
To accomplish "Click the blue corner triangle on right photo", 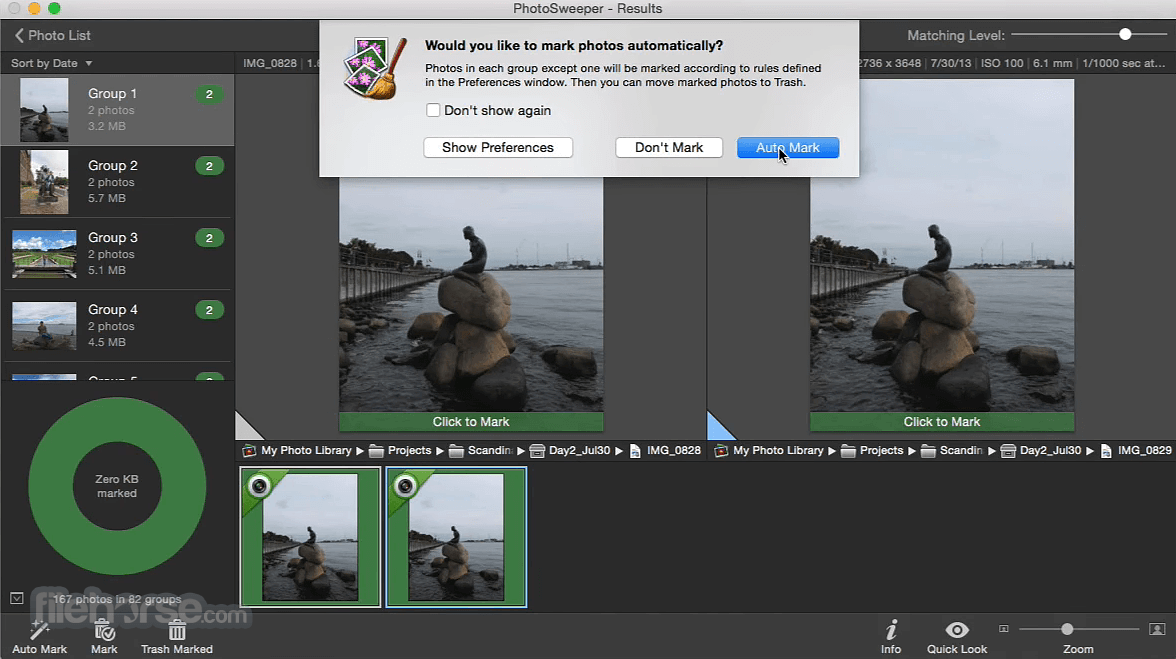I will click(718, 428).
